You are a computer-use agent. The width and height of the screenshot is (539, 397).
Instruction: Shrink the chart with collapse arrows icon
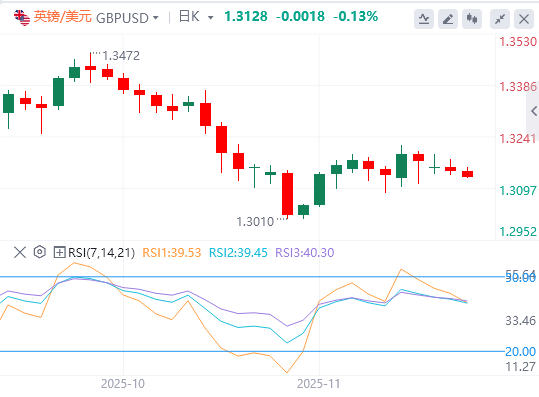click(500, 19)
